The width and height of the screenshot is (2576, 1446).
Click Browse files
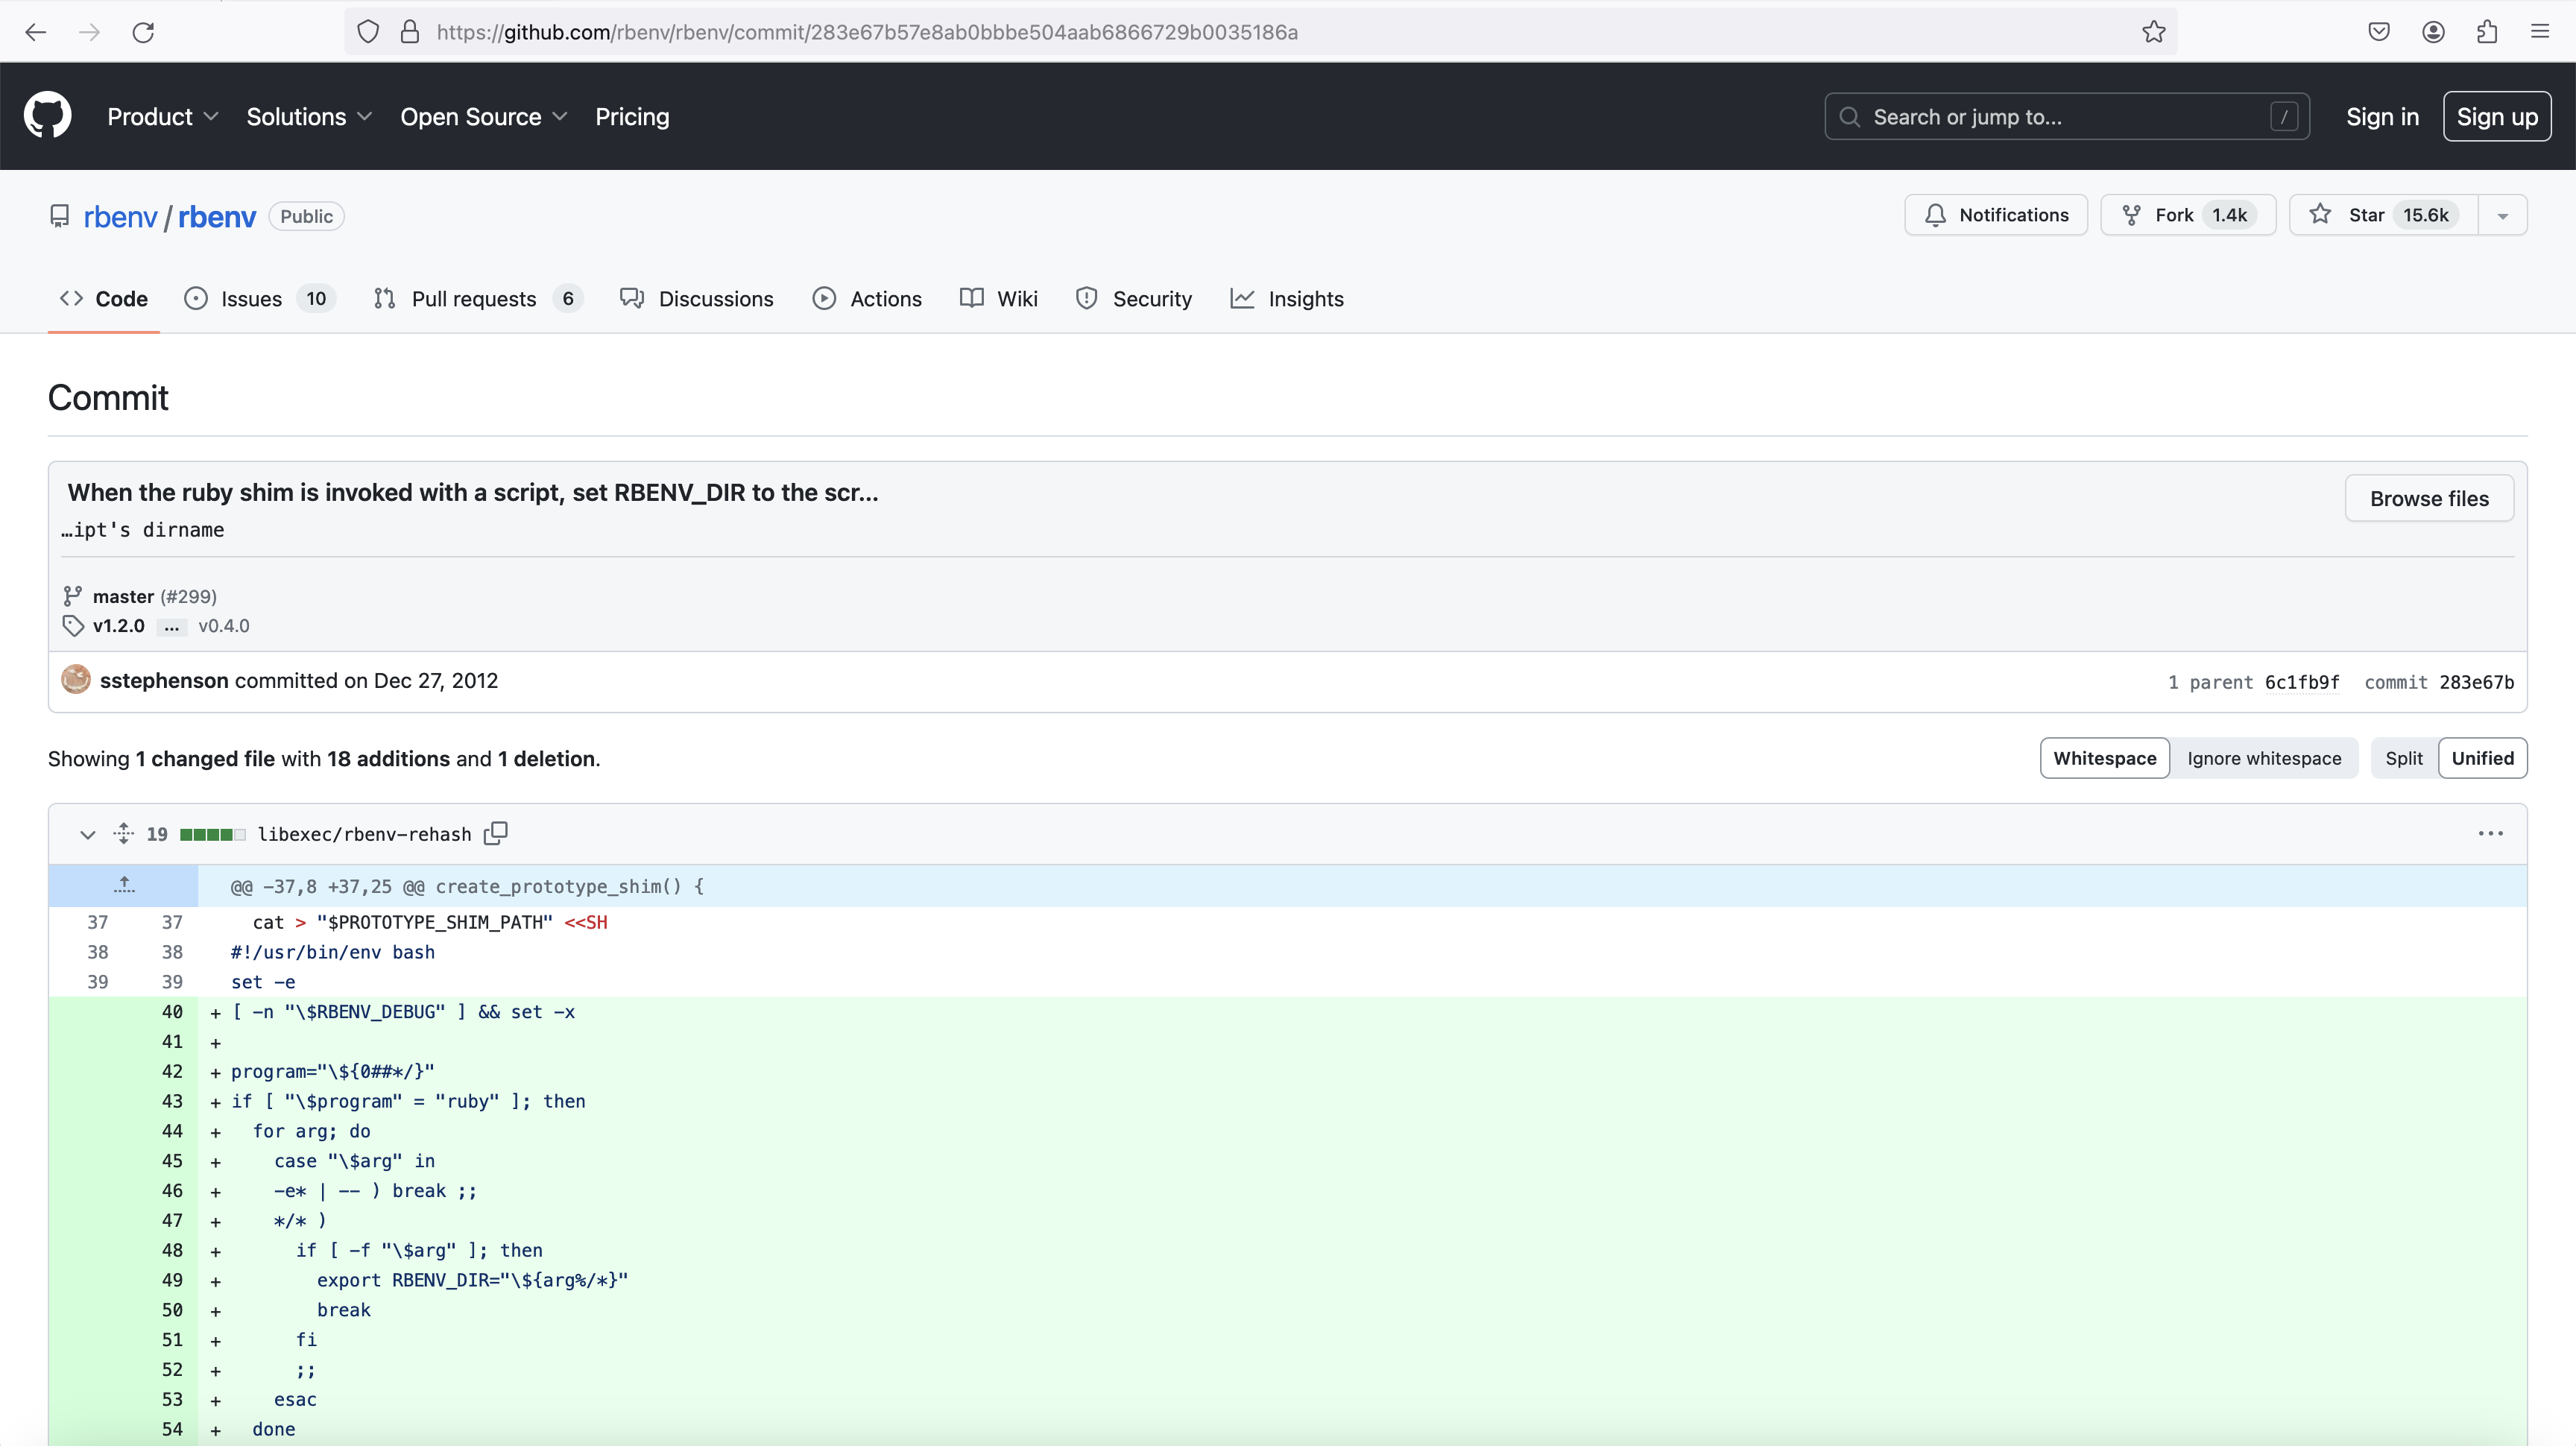click(x=2429, y=498)
